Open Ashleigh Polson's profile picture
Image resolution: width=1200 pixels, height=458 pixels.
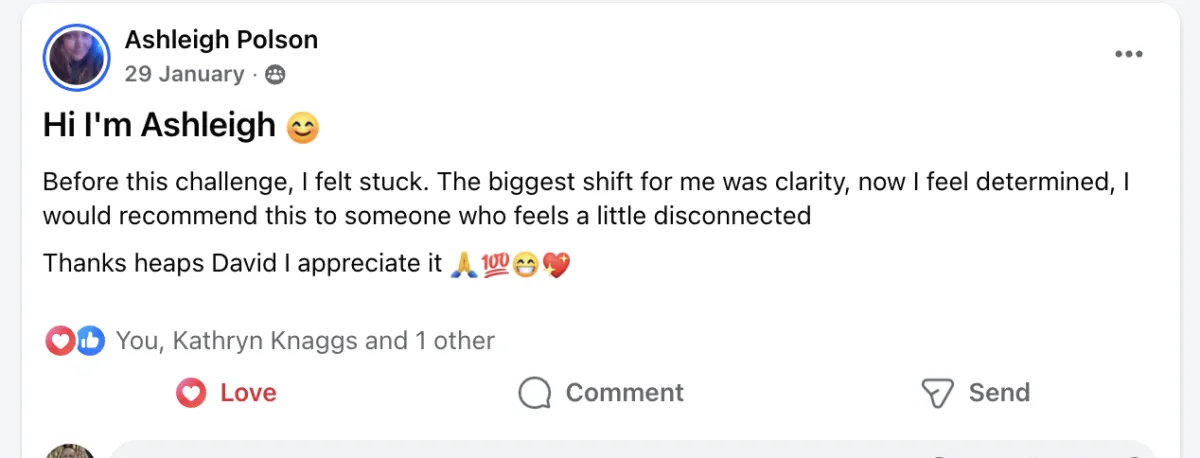[x=76, y=57]
